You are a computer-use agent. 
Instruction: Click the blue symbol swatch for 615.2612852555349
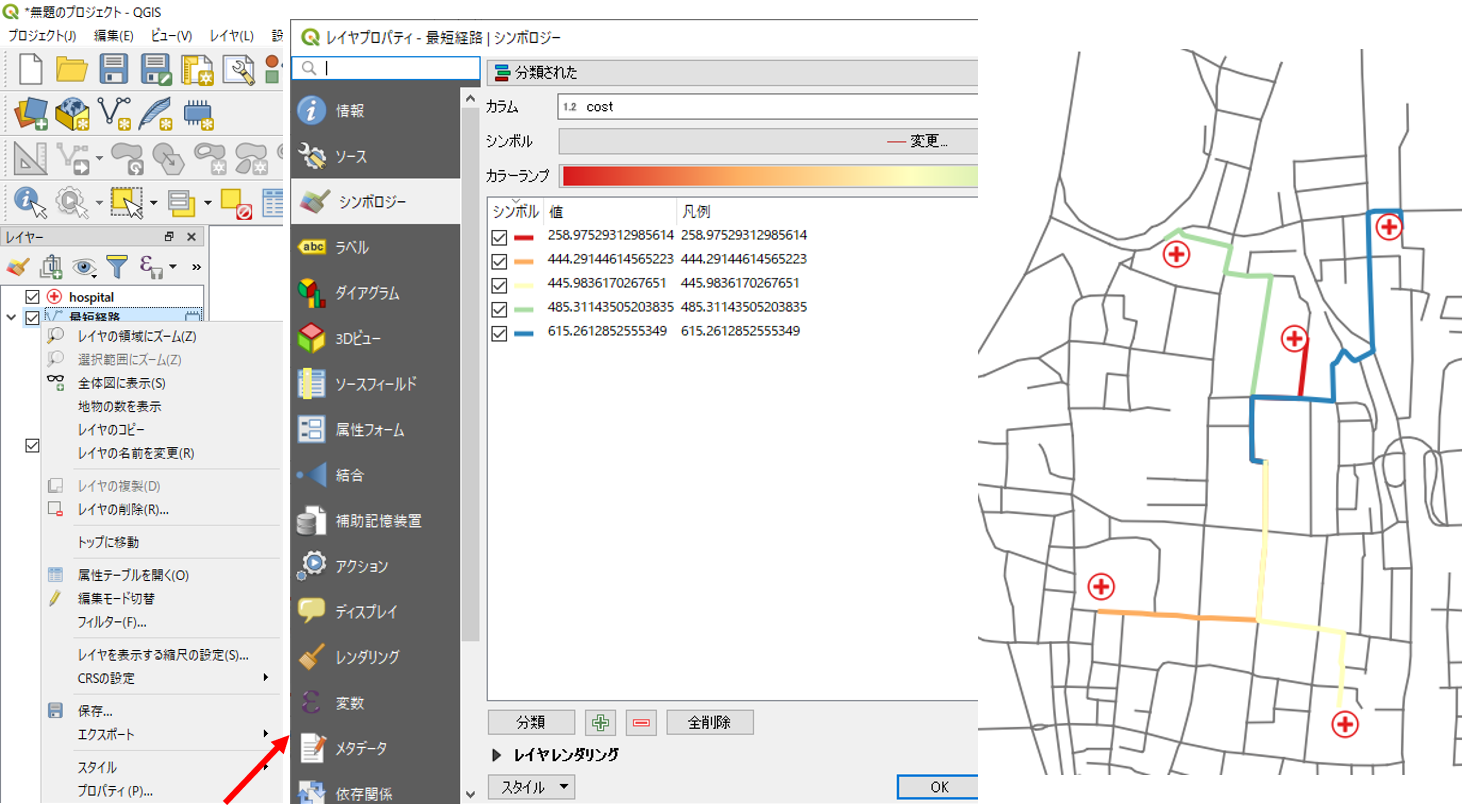pos(525,333)
